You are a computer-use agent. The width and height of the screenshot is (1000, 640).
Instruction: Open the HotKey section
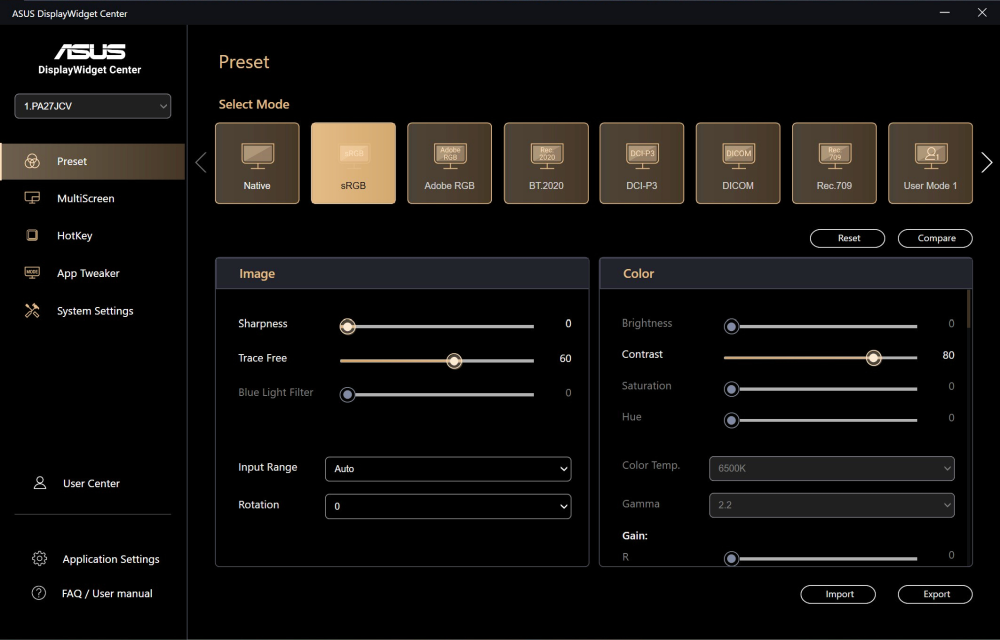pyautogui.click(x=74, y=236)
